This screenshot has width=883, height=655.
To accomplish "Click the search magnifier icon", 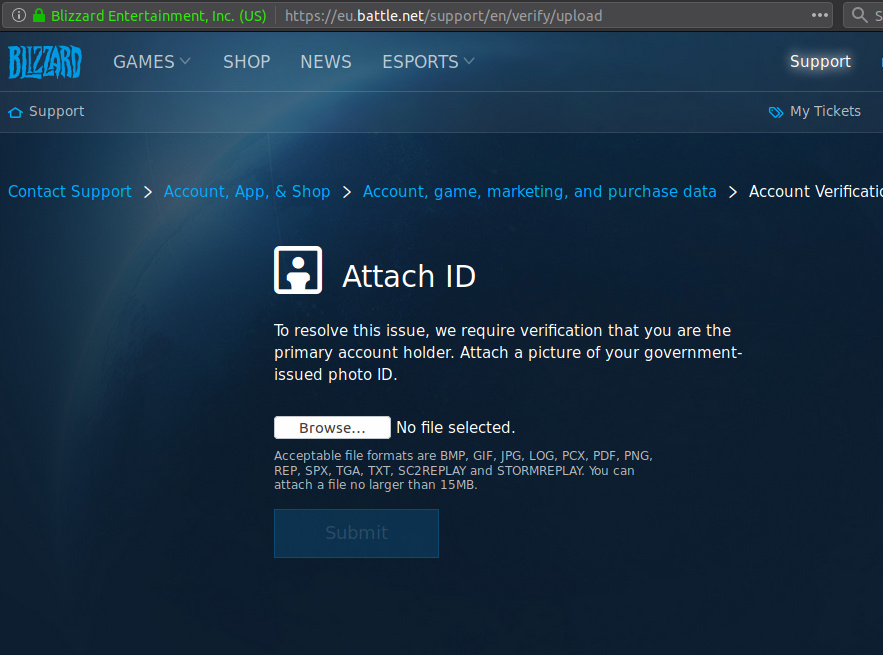I will click(859, 15).
